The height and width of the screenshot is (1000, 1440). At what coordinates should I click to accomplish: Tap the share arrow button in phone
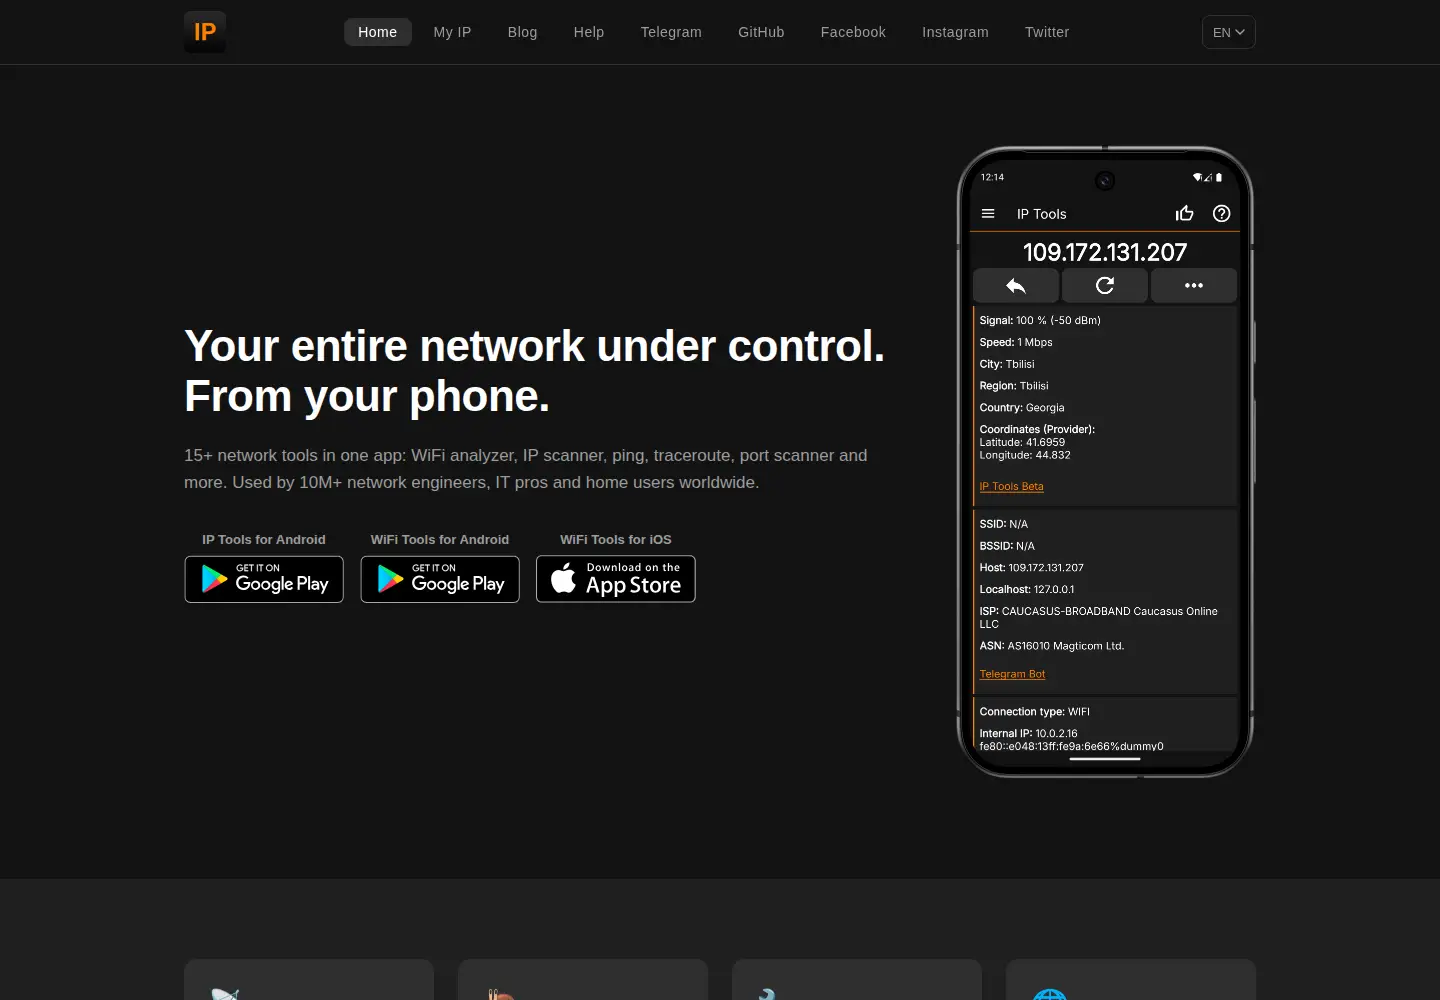click(1016, 285)
